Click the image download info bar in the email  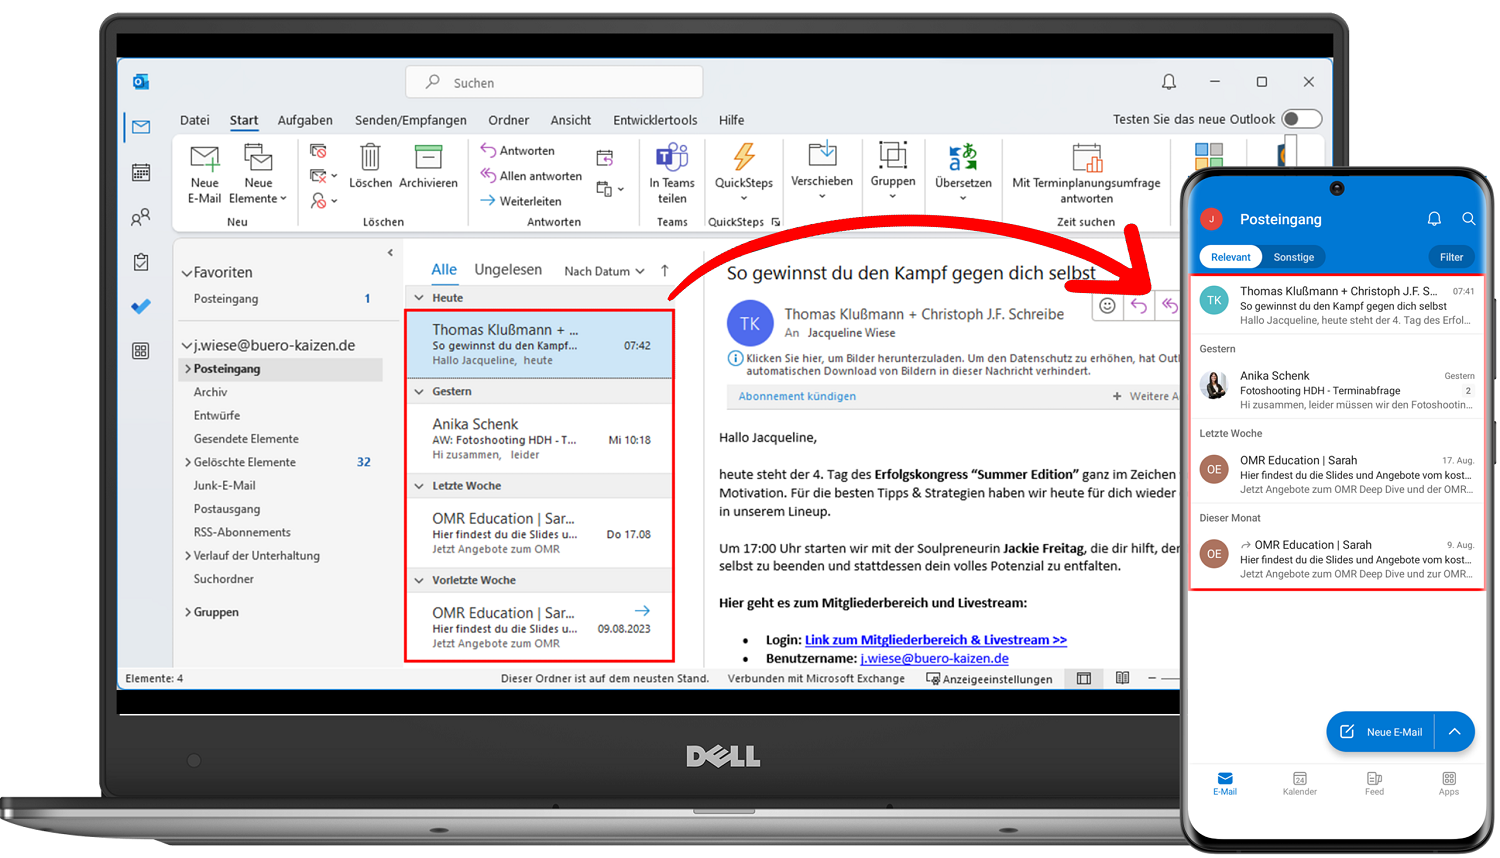point(954,364)
